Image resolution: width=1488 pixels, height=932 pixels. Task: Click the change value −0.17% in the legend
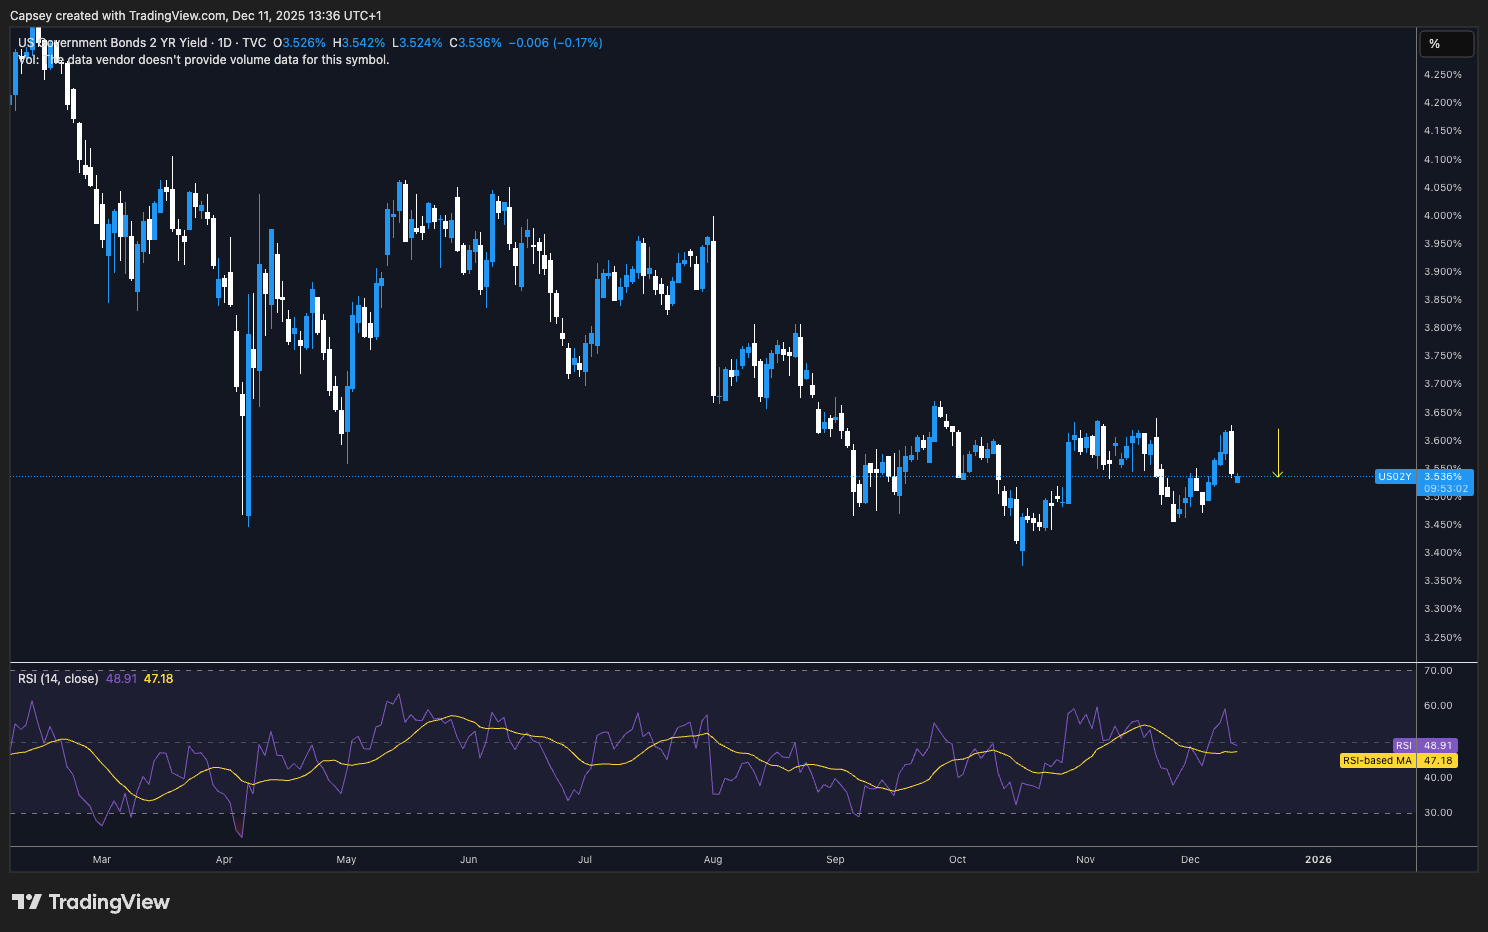pyautogui.click(x=576, y=42)
